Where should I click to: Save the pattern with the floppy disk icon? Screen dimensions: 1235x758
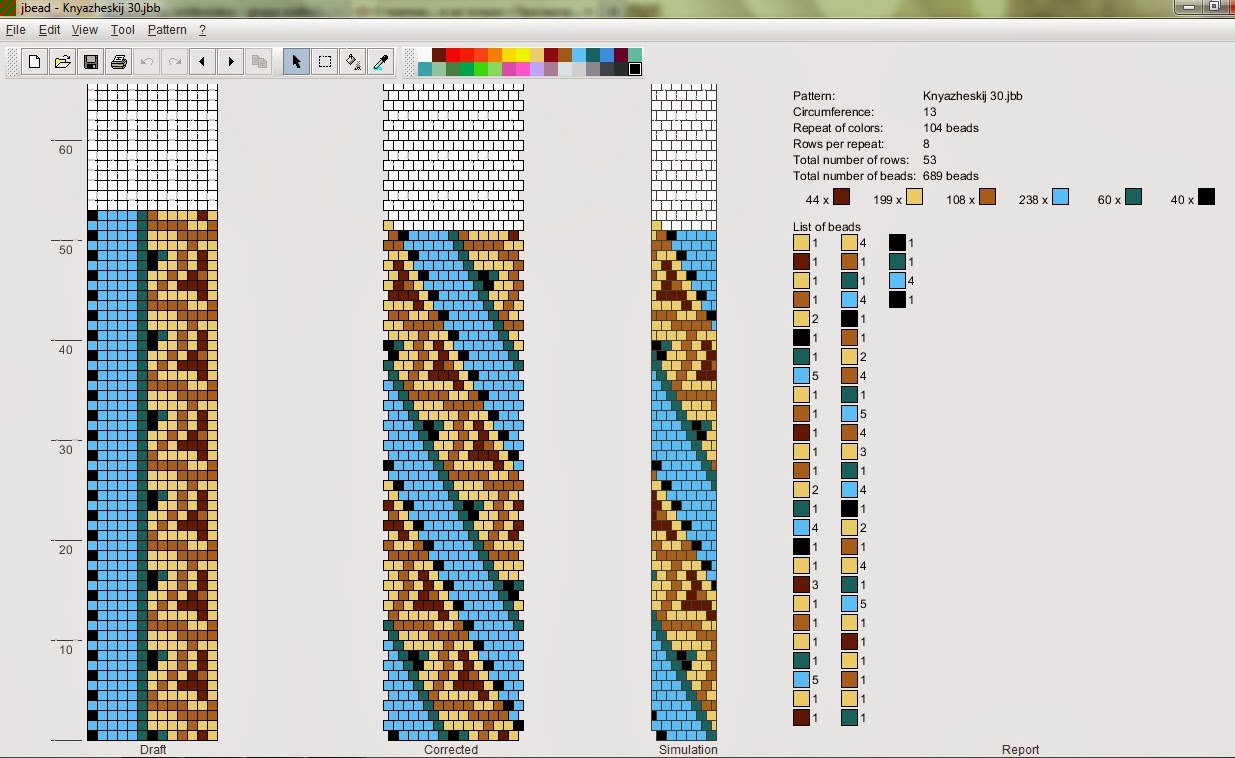tap(90, 62)
